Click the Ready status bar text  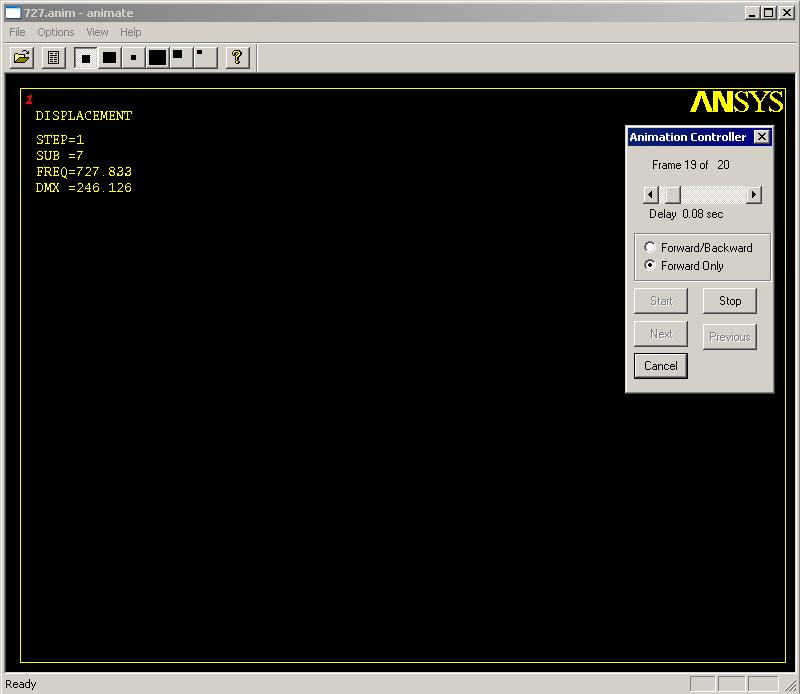point(20,684)
